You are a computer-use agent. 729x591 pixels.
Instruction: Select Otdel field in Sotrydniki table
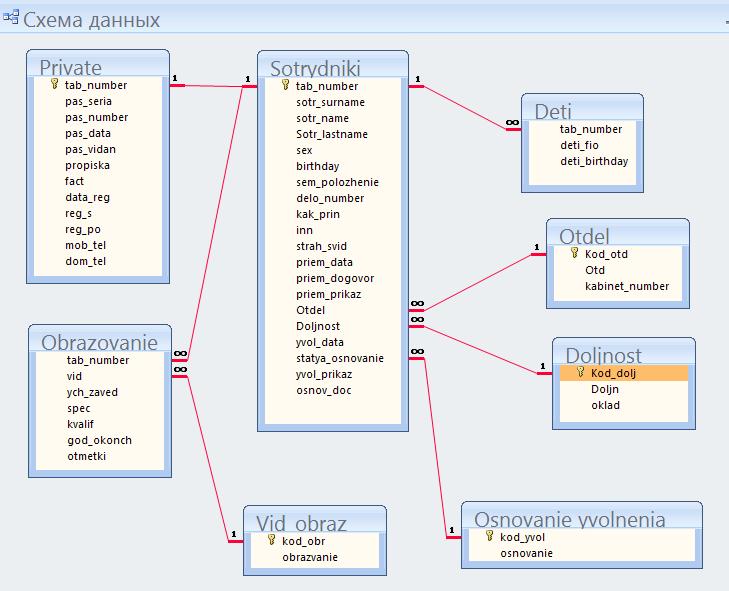[311, 310]
